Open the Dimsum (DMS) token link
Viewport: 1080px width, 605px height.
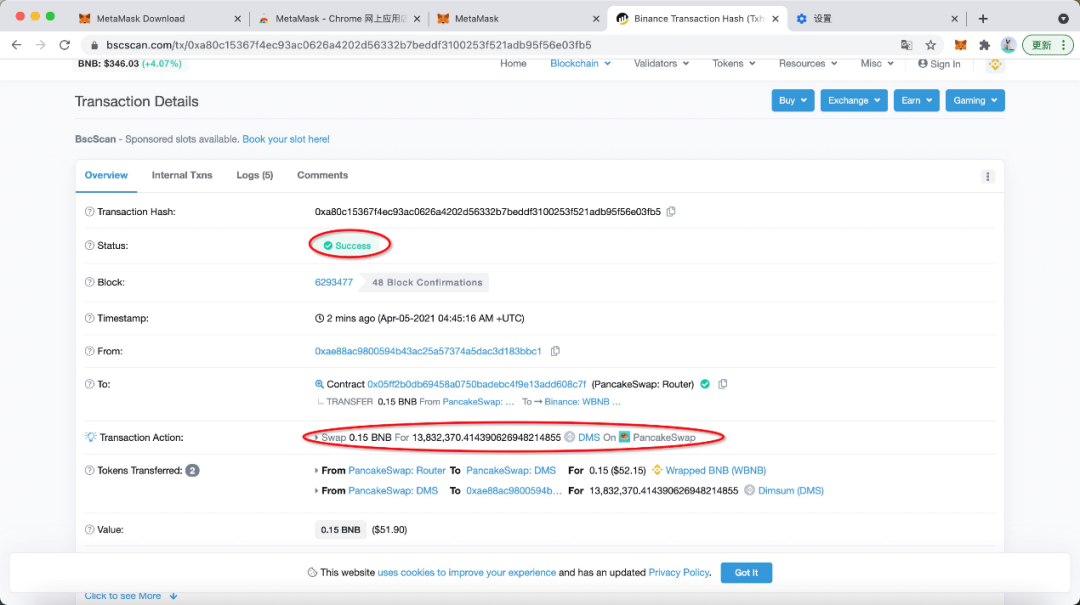point(791,491)
